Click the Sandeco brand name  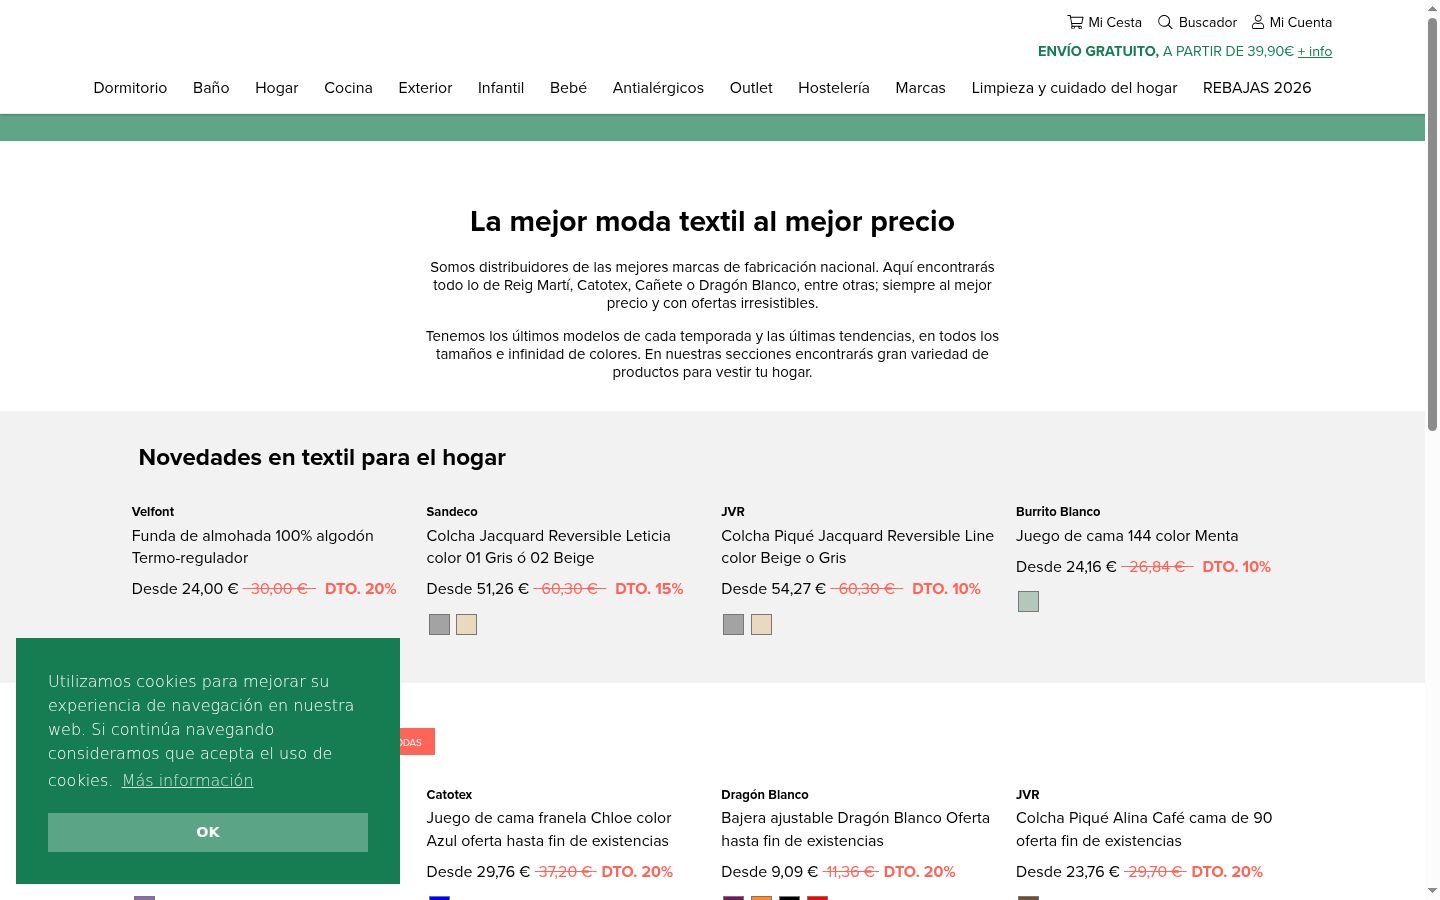452,512
